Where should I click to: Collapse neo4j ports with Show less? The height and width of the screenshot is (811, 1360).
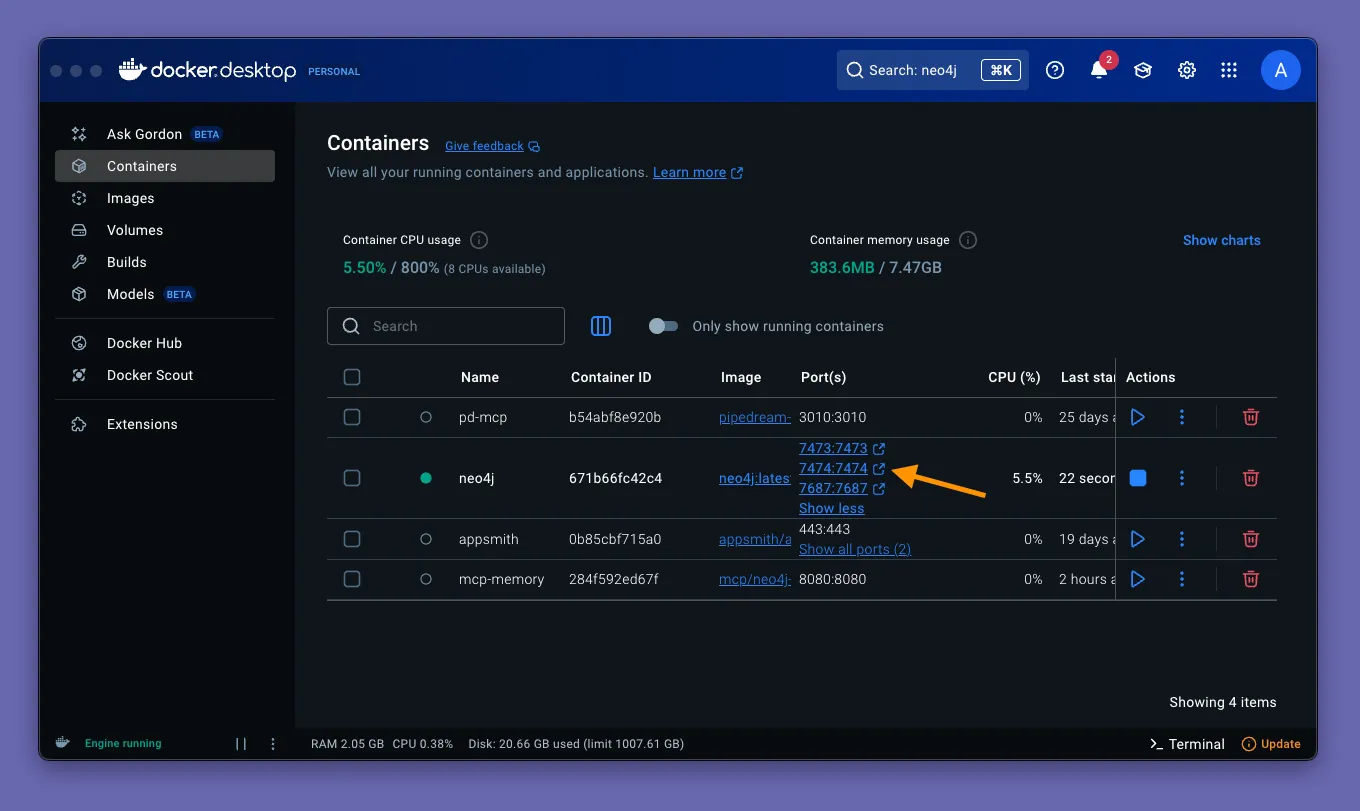(x=831, y=508)
